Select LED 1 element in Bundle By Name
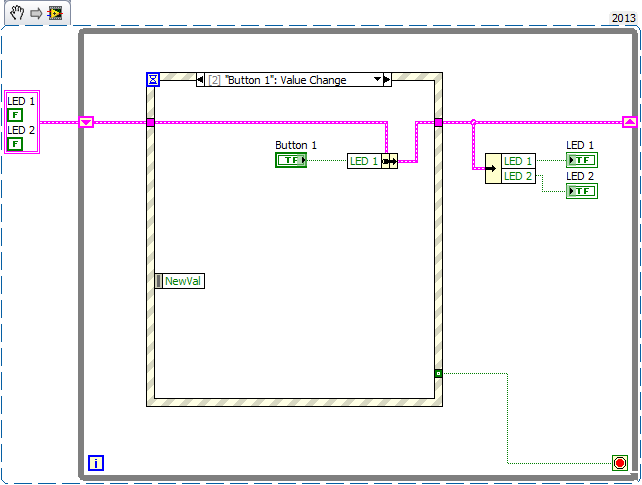 pyautogui.click(x=364, y=161)
